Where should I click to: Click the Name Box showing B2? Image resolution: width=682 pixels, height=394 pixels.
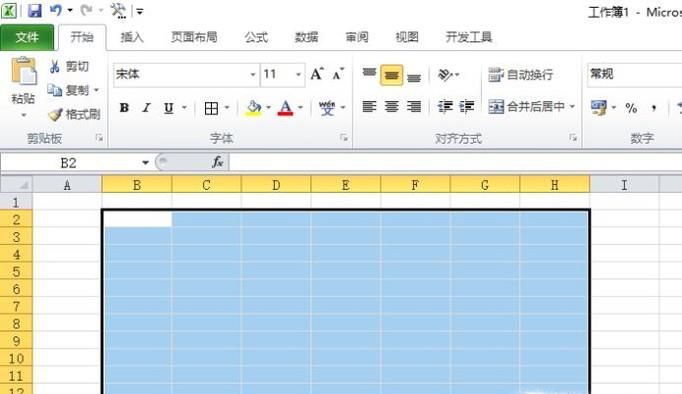click(70, 163)
